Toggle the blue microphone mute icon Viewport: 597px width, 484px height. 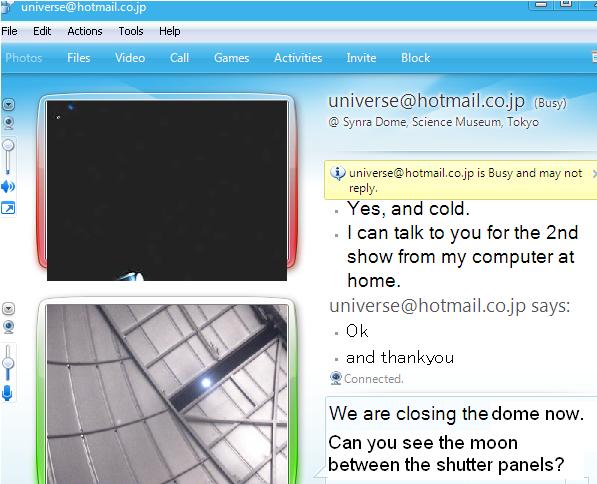(x=7, y=393)
